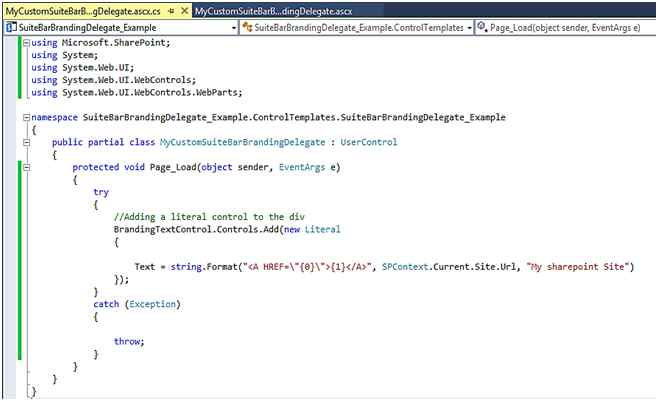Click BrandingTextControl.Controls.Add in code
The width and height of the screenshot is (658, 401).
coord(196,229)
